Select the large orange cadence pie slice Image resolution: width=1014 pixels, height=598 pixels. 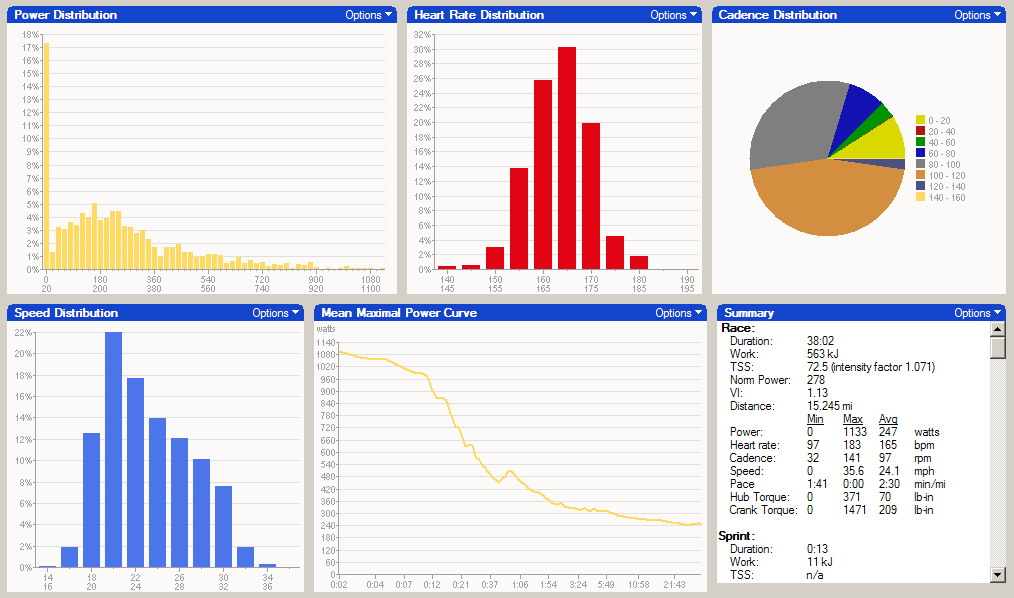[822, 200]
